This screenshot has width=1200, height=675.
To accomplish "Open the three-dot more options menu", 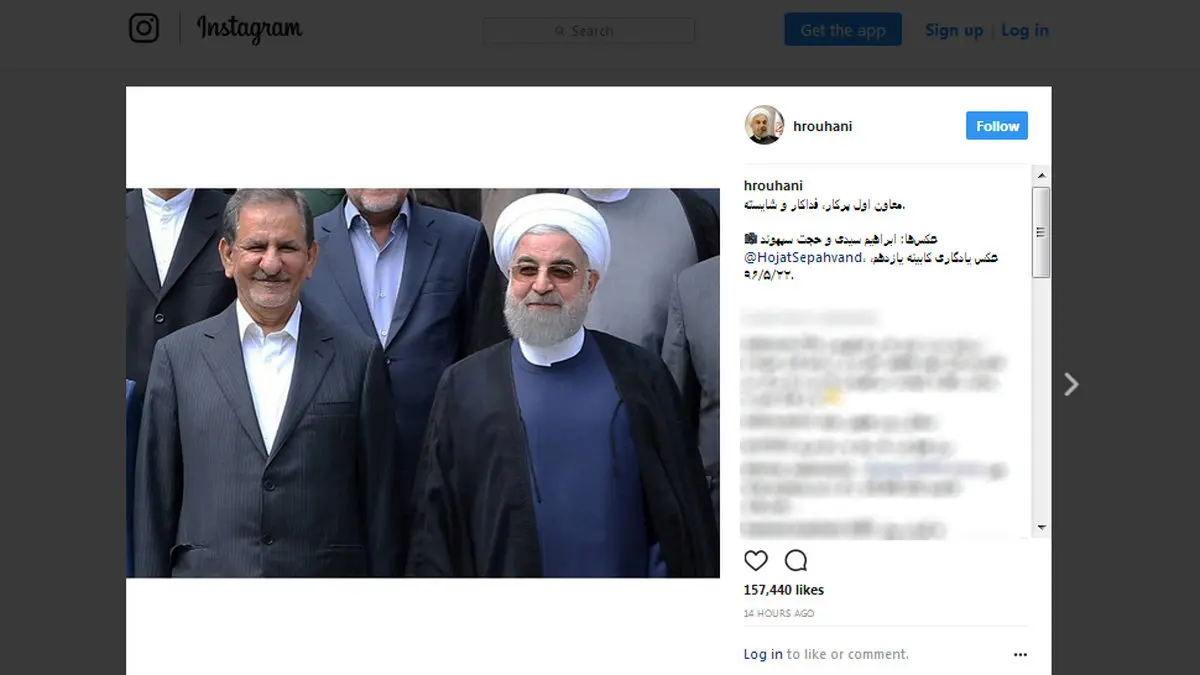I will coord(1020,655).
